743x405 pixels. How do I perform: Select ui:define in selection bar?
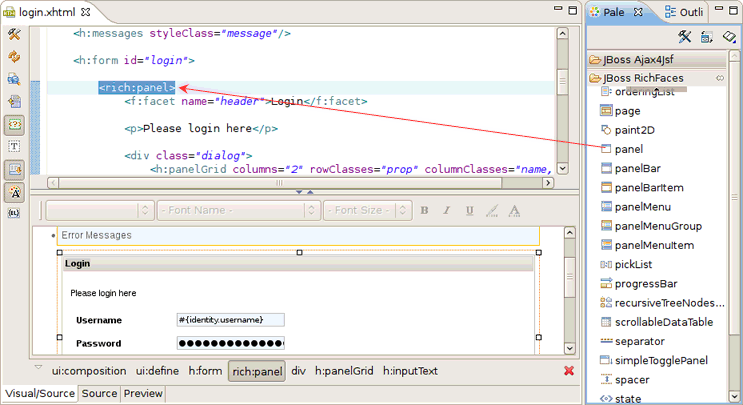coord(157,371)
